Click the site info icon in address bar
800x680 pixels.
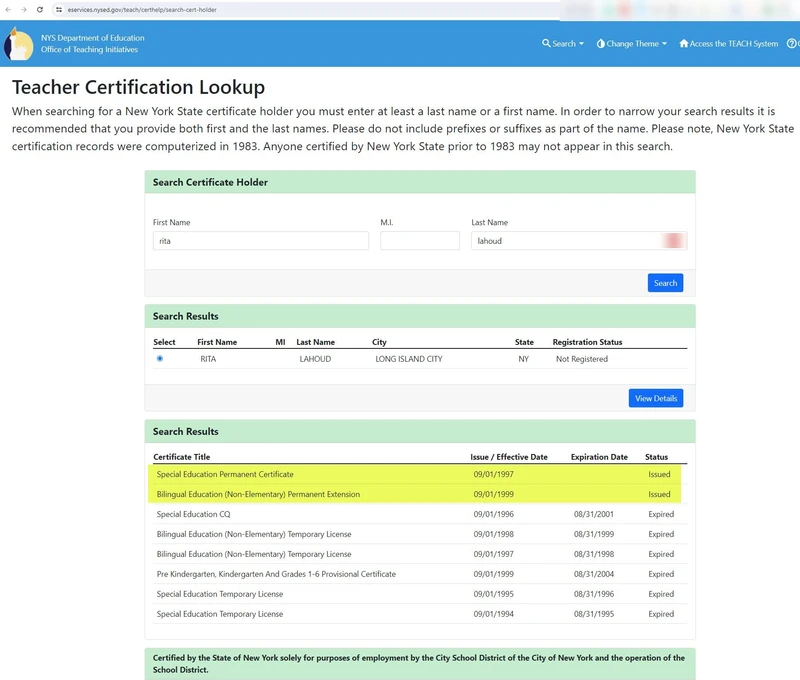click(59, 9)
